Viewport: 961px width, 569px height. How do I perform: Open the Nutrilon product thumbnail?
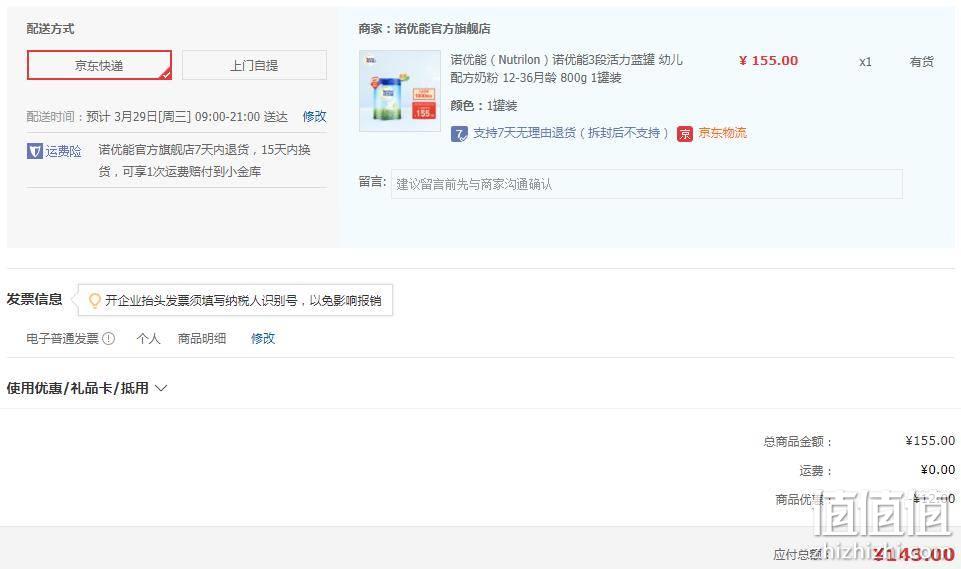(x=400, y=91)
